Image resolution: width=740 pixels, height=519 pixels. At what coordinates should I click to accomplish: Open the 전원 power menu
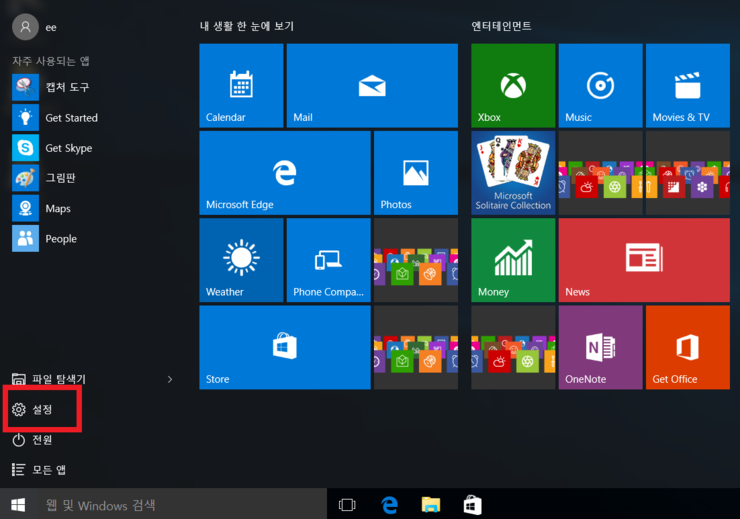point(32,440)
